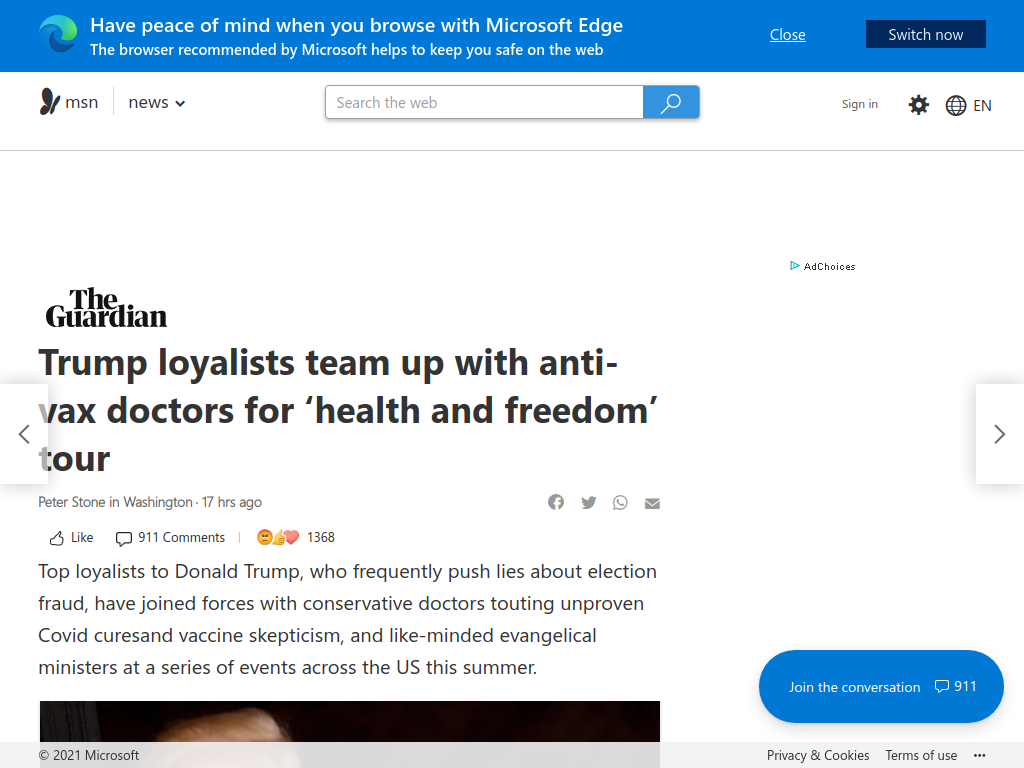
Task: Toggle Like on the article
Action: 71,537
